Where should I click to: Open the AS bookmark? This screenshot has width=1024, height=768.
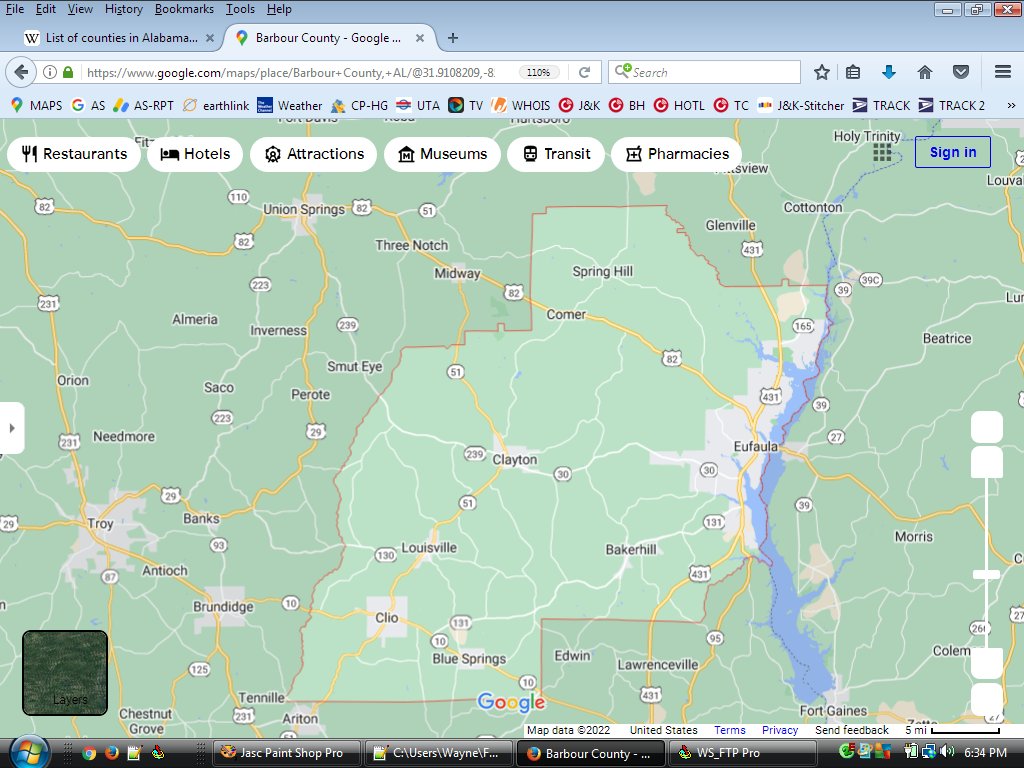pos(88,105)
